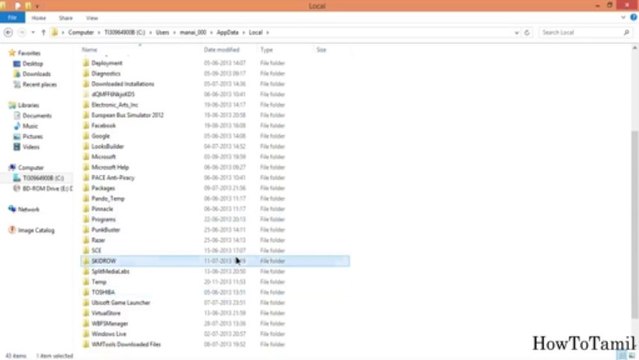Screen dimensions: 639x360
Task: Select the Diagnostics folder icon
Action: (x=86, y=73)
